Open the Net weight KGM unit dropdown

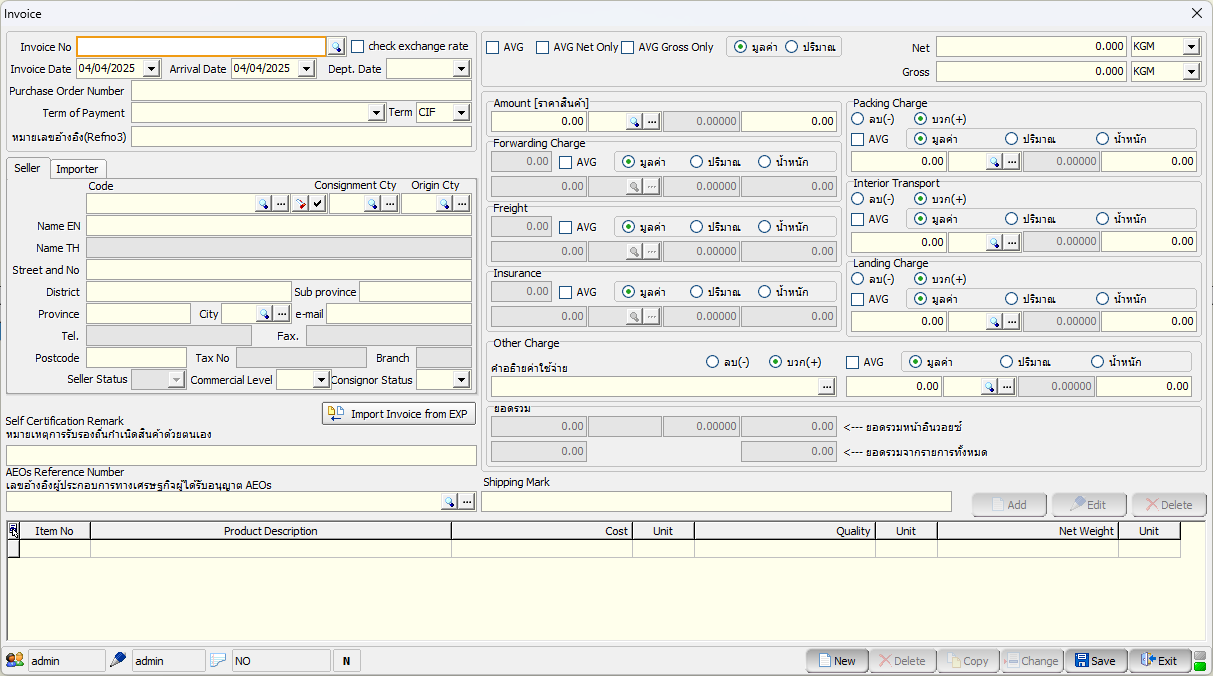coord(1191,47)
